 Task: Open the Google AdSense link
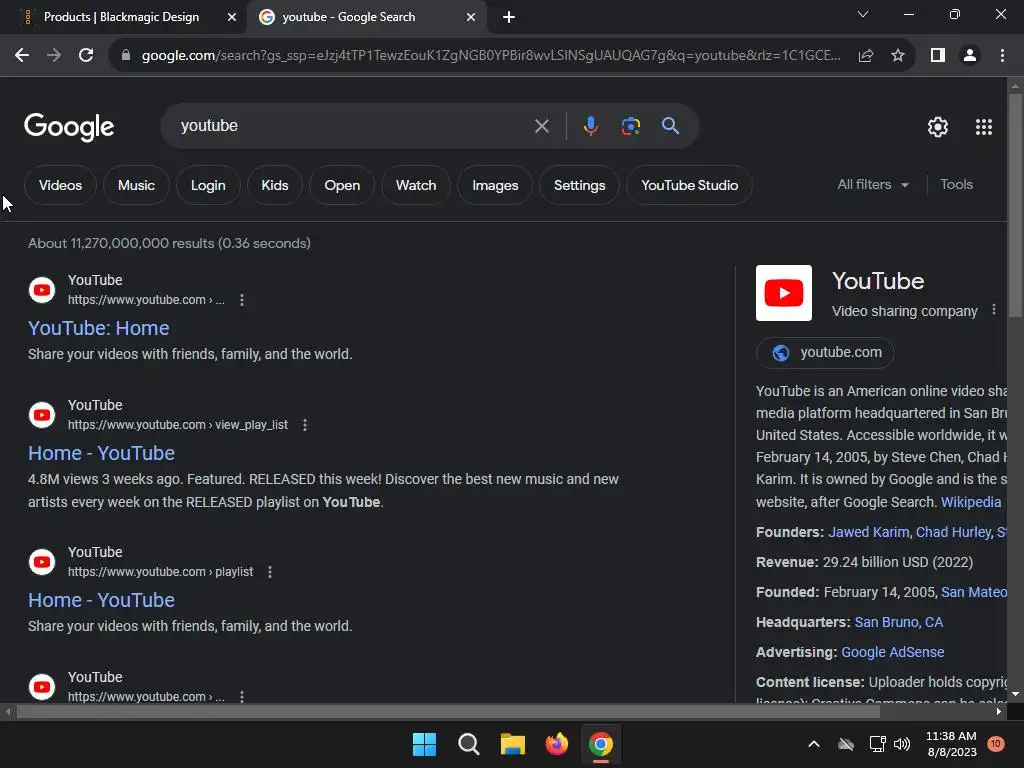pyautogui.click(x=892, y=652)
